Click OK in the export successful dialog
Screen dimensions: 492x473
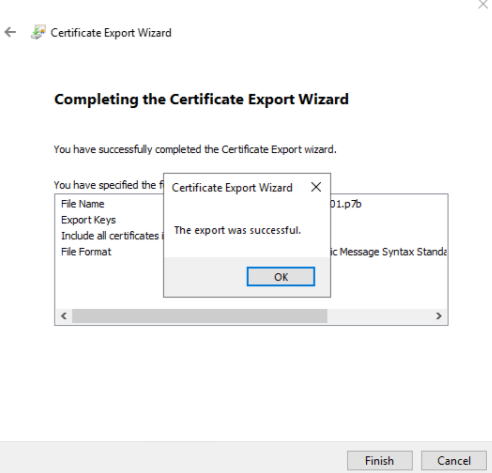pyautogui.click(x=281, y=276)
